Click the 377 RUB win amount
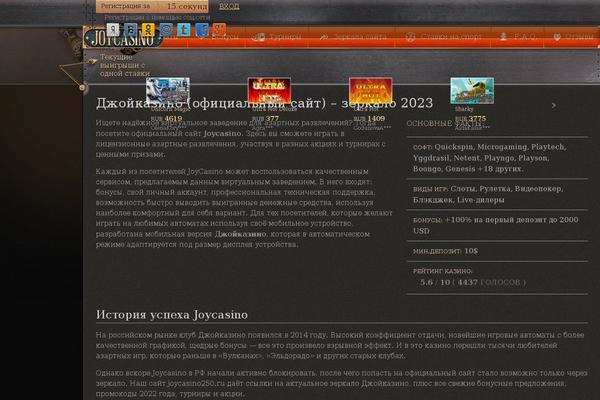 point(266,119)
